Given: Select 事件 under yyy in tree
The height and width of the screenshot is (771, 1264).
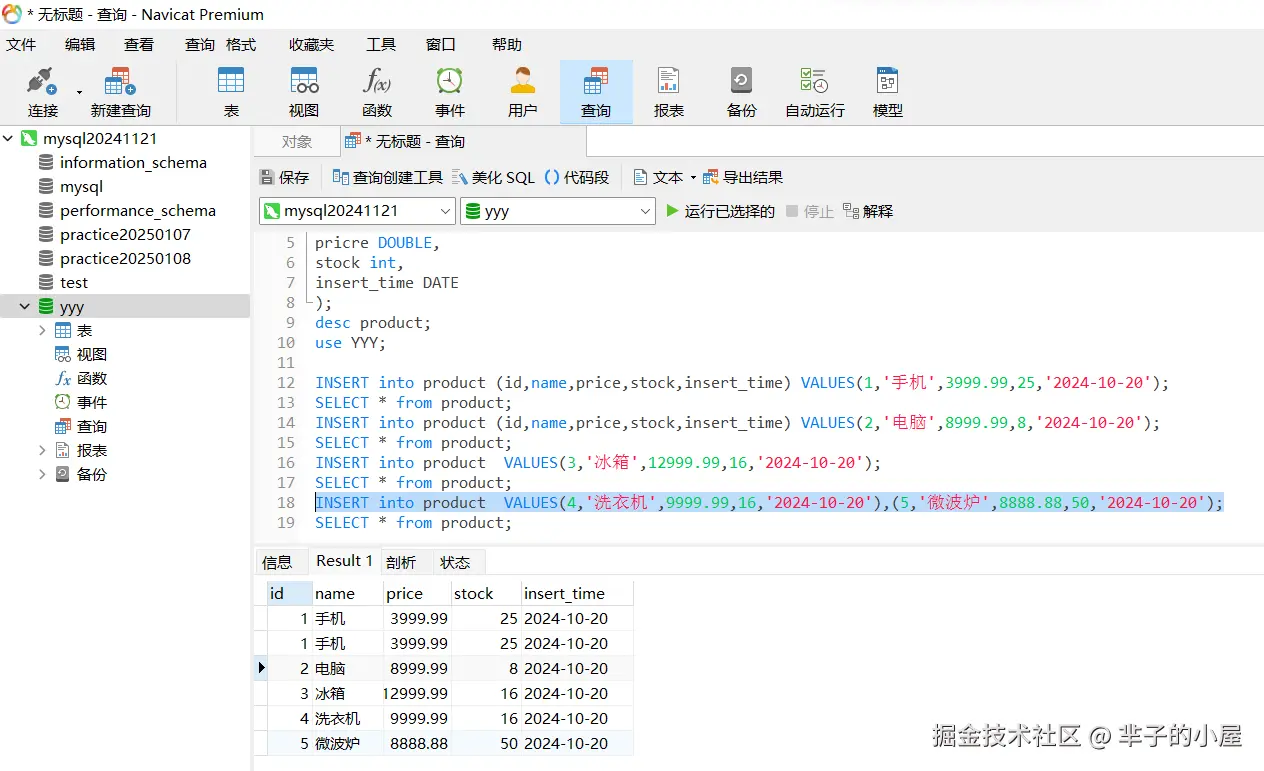Looking at the screenshot, I should click(91, 402).
